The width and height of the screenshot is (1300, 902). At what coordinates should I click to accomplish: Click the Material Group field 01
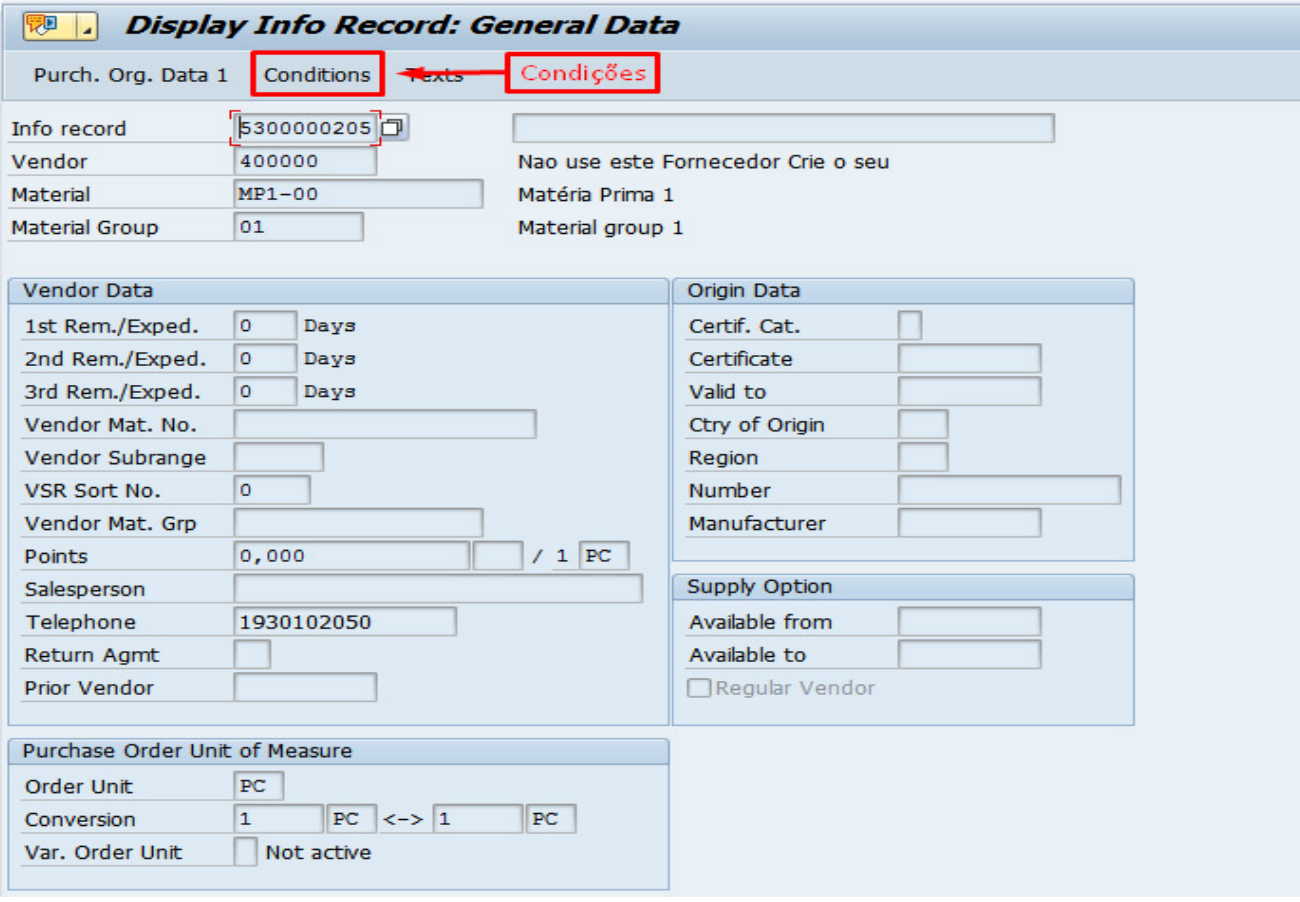point(298,227)
